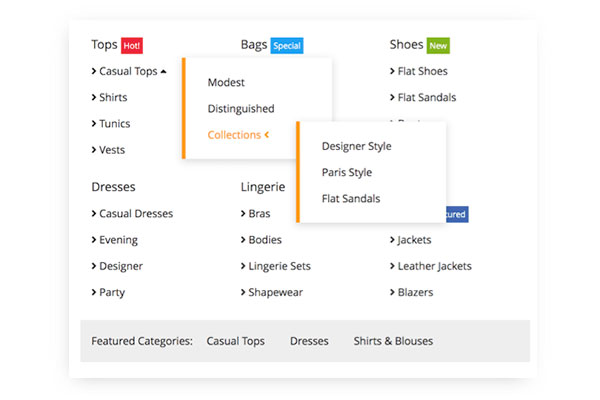600x400 pixels.
Task: Click the blue Special badge beside Bags
Action: pyautogui.click(x=286, y=45)
